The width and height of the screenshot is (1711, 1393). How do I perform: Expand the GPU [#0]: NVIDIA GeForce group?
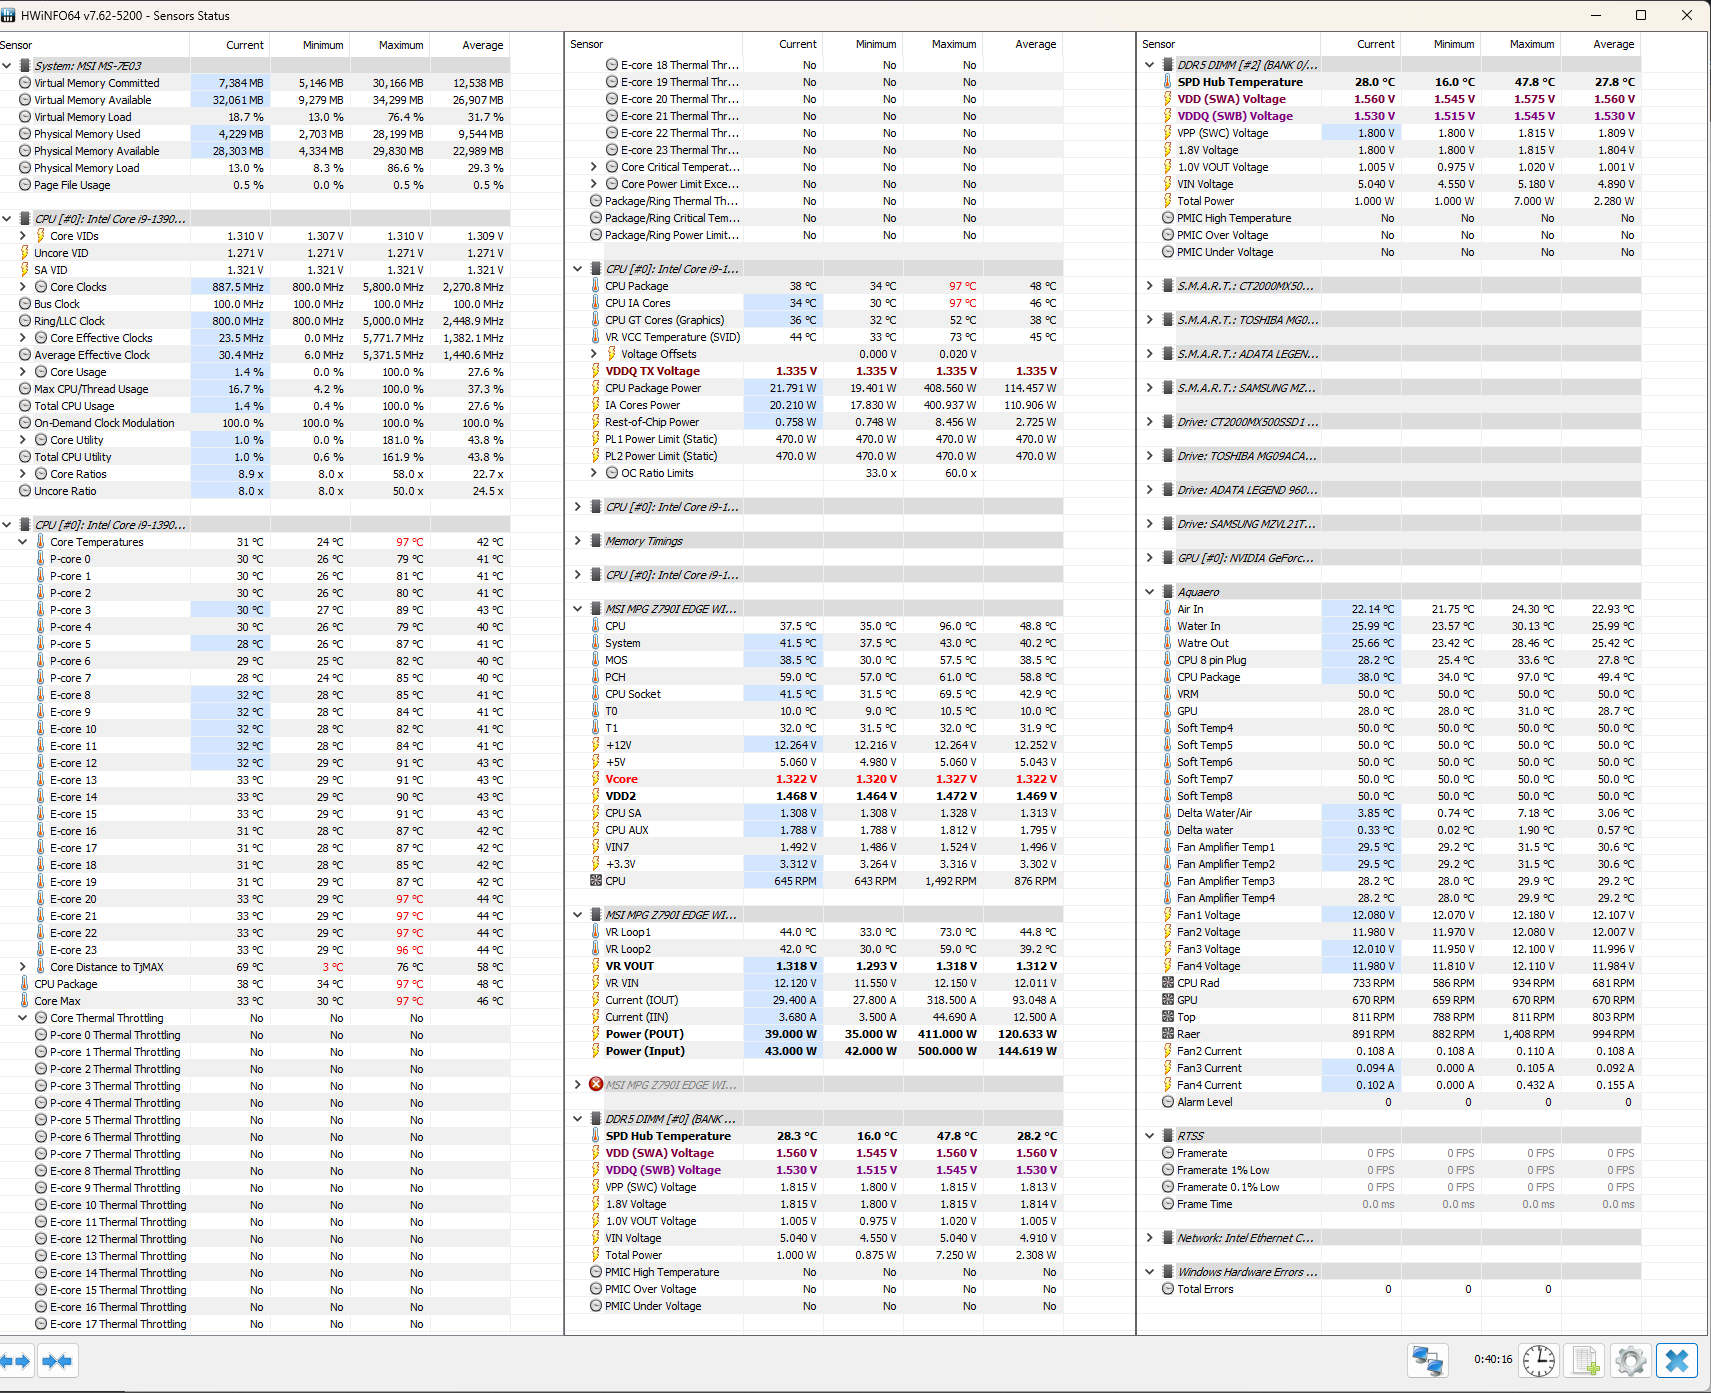click(1150, 558)
